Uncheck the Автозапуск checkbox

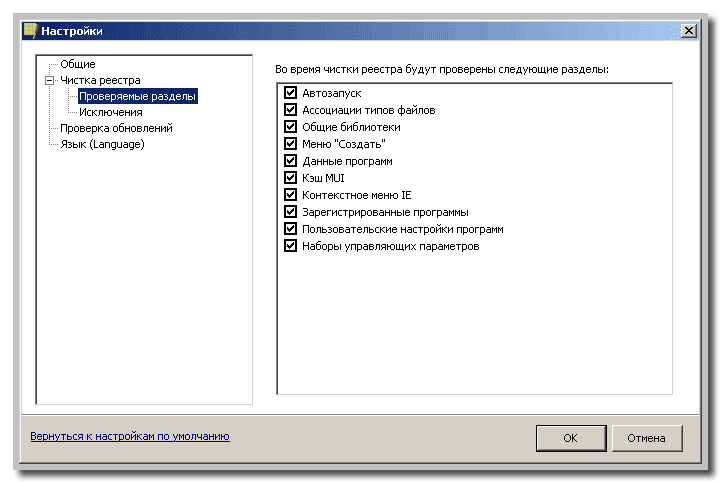[290, 93]
